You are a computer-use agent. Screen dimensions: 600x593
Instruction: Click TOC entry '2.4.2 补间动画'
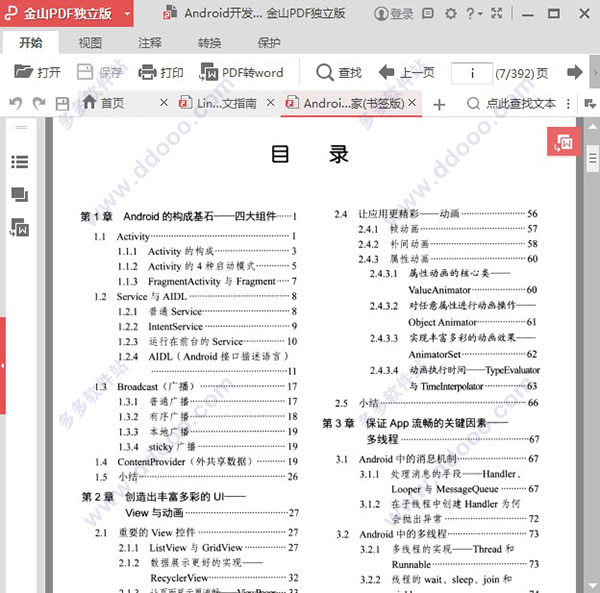tap(448, 244)
